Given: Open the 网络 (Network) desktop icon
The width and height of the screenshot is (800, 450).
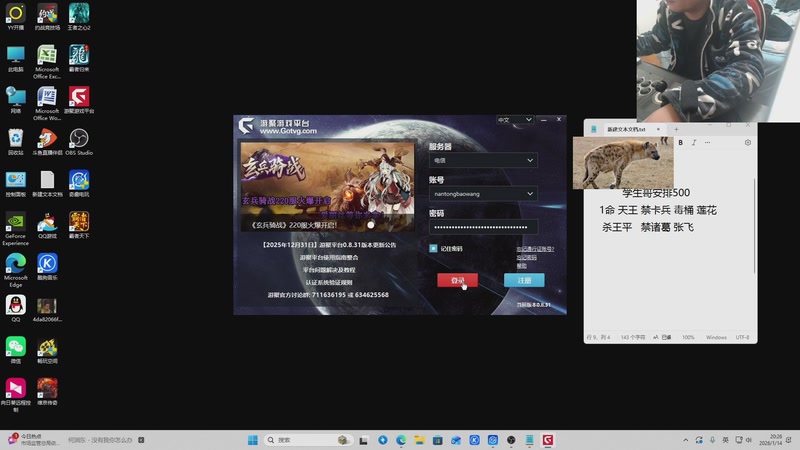Looking at the screenshot, I should [16, 100].
